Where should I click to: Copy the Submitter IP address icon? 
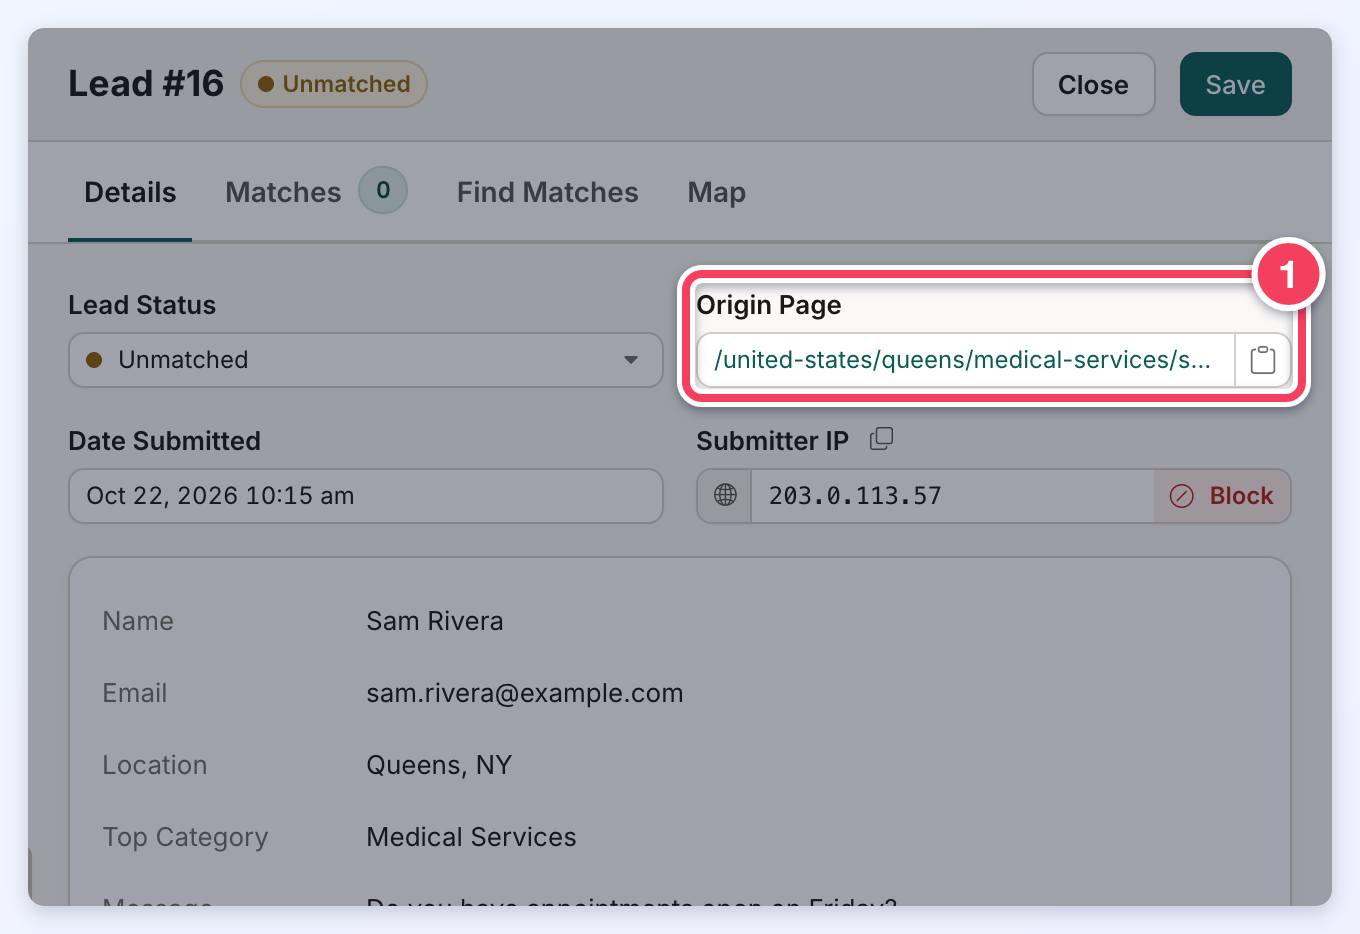tap(881, 439)
